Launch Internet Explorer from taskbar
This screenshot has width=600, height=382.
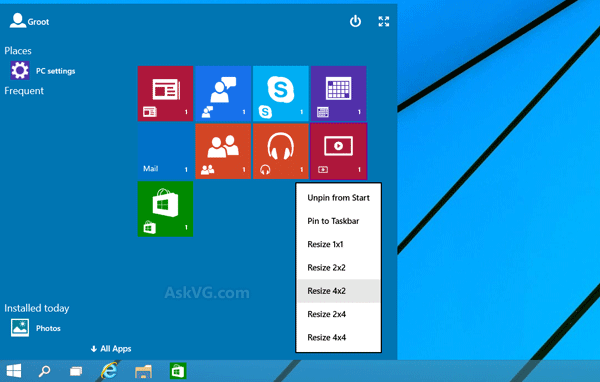pos(109,371)
